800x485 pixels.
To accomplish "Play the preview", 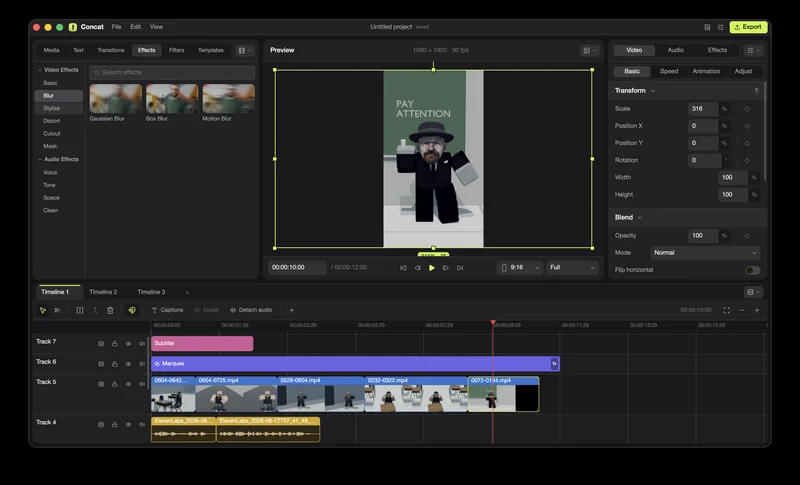I will (x=432, y=268).
